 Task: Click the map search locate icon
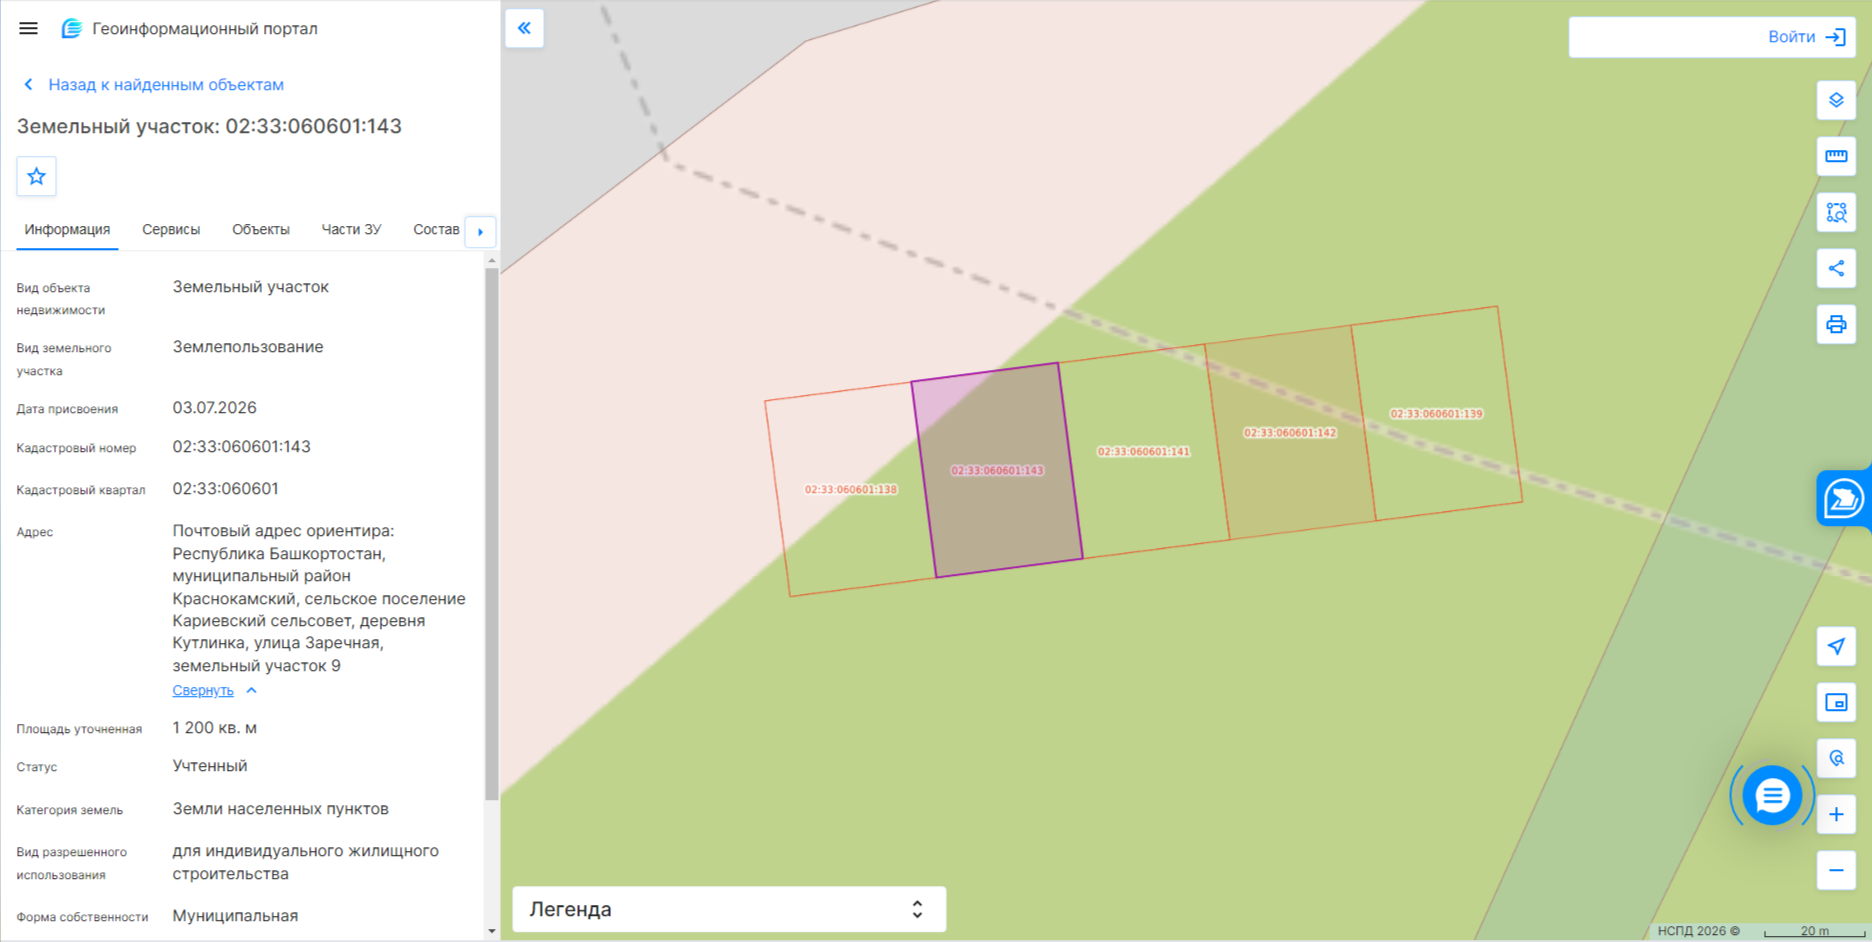[x=1836, y=758]
